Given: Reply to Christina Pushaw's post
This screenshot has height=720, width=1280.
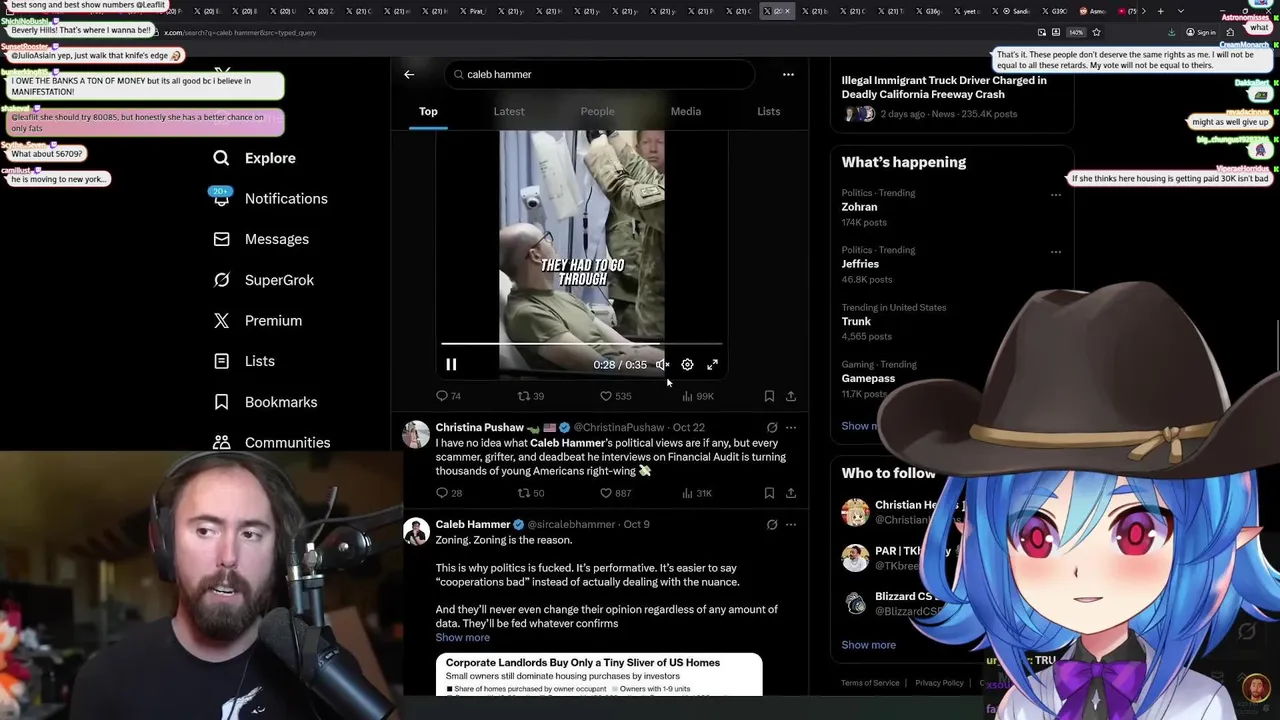Looking at the screenshot, I should point(448,493).
